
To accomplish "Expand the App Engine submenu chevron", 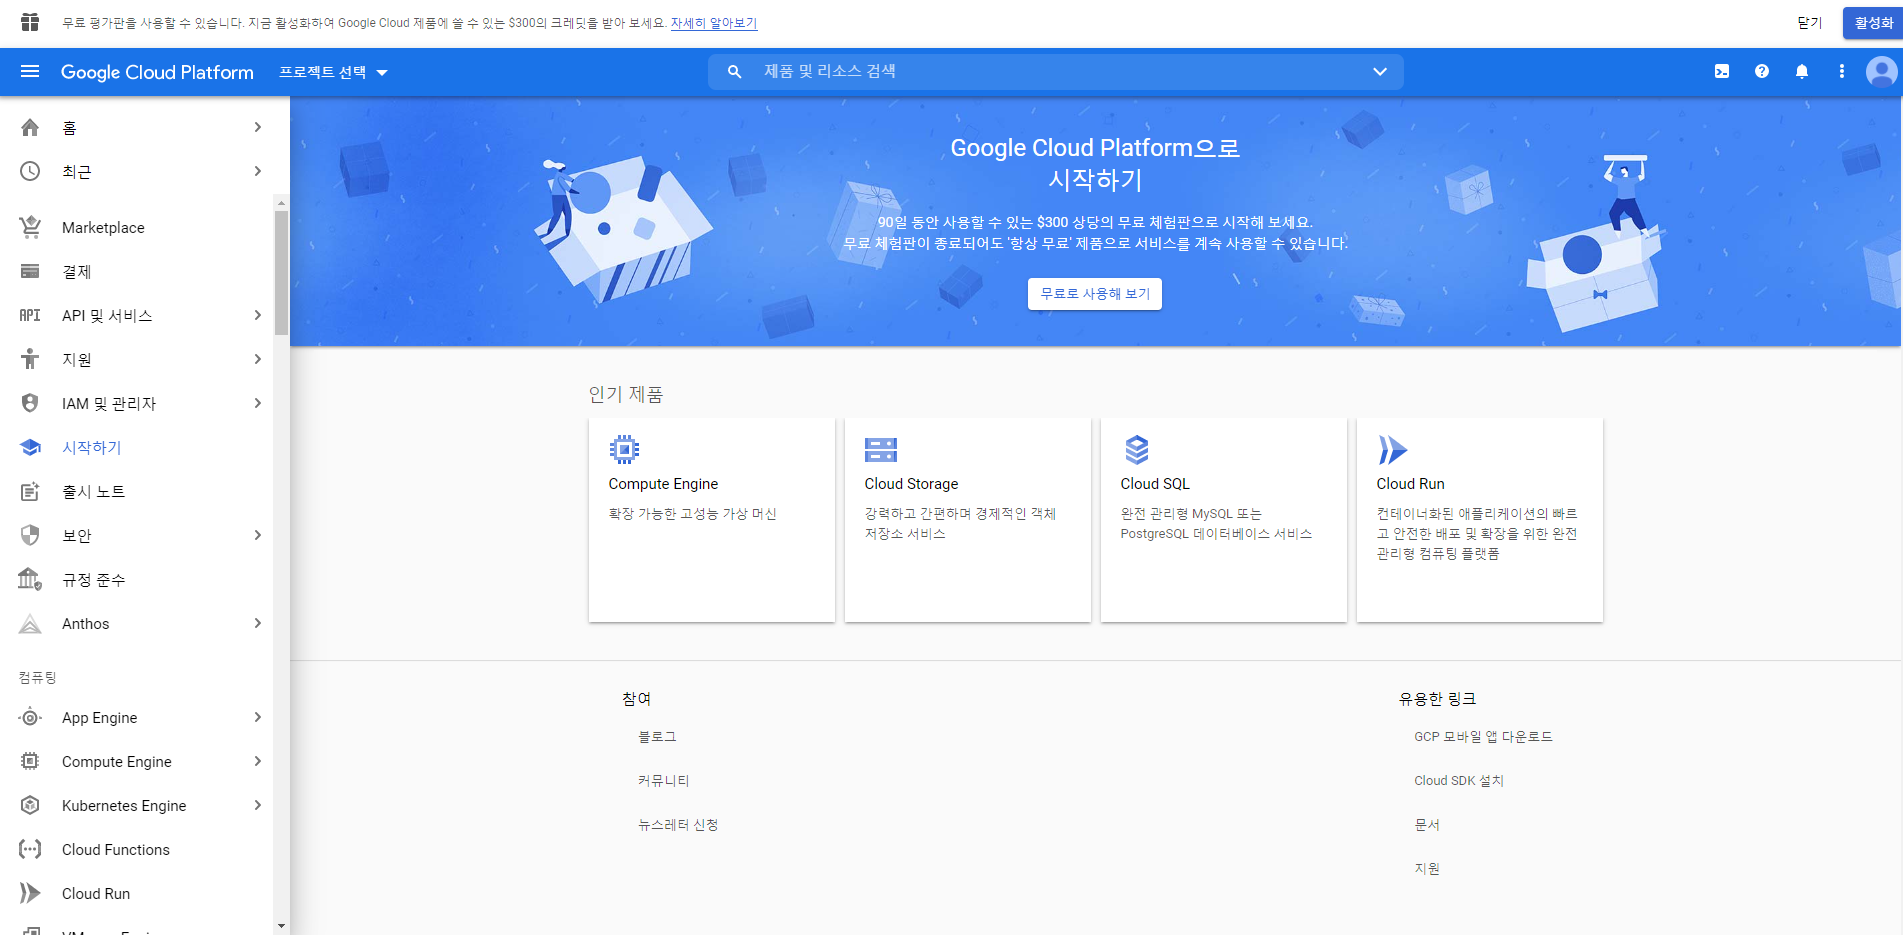I will tap(258, 718).
